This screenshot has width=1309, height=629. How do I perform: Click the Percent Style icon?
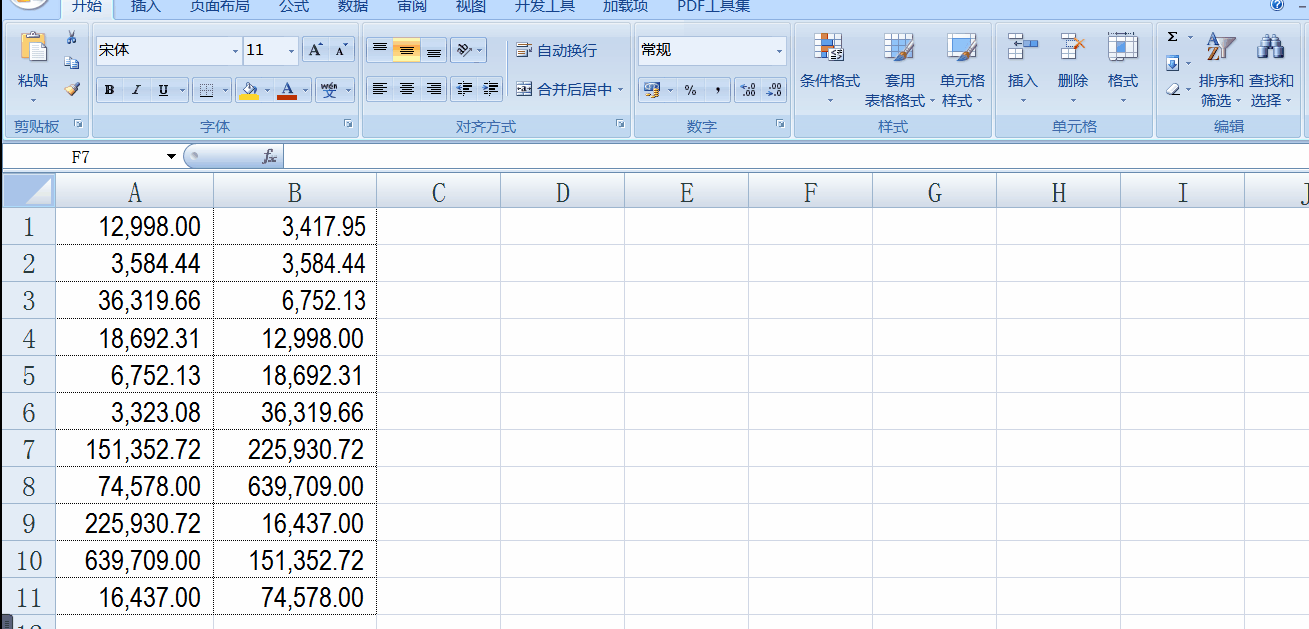pos(690,90)
